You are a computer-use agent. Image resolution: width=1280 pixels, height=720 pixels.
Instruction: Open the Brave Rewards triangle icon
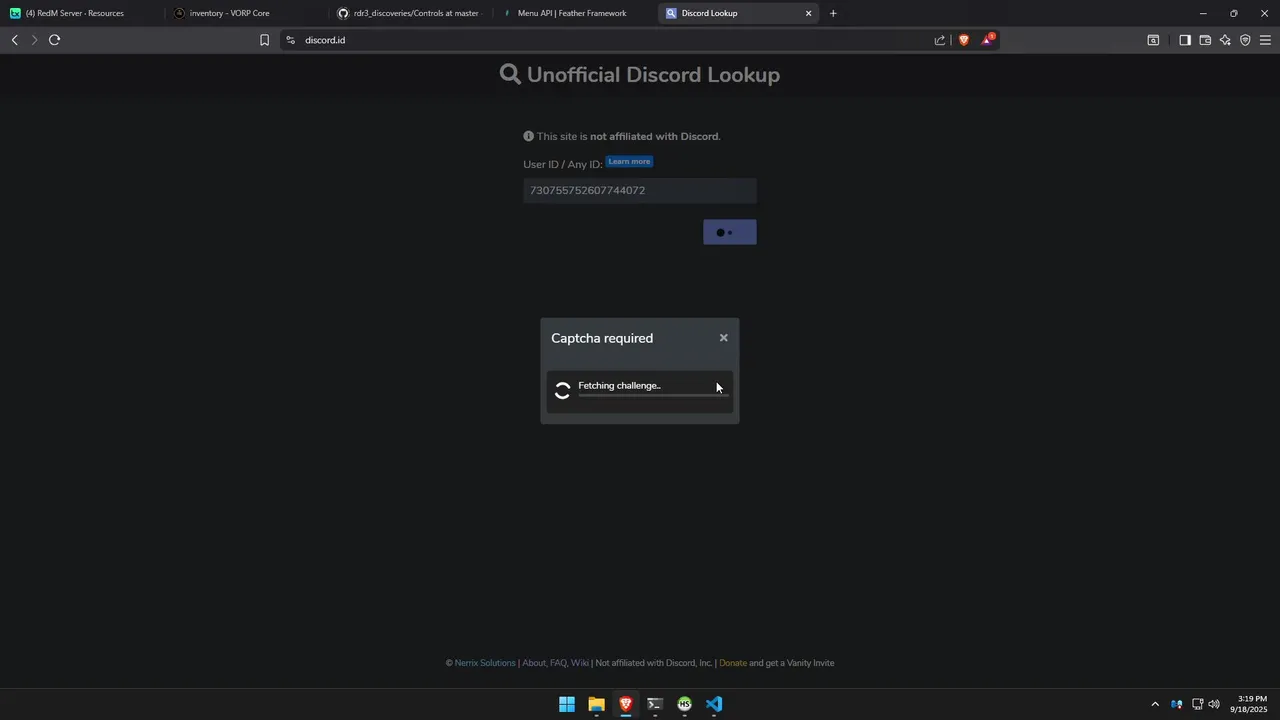point(987,40)
